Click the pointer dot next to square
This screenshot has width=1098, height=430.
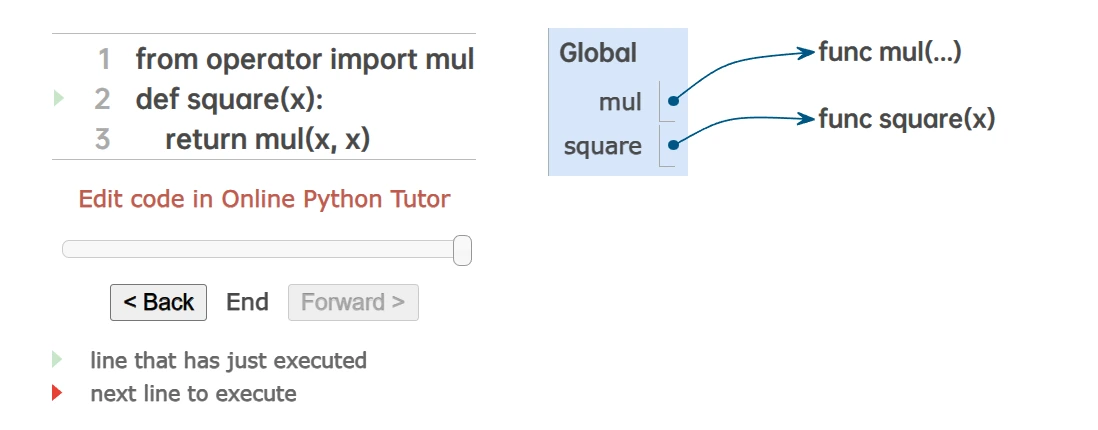pos(673,145)
